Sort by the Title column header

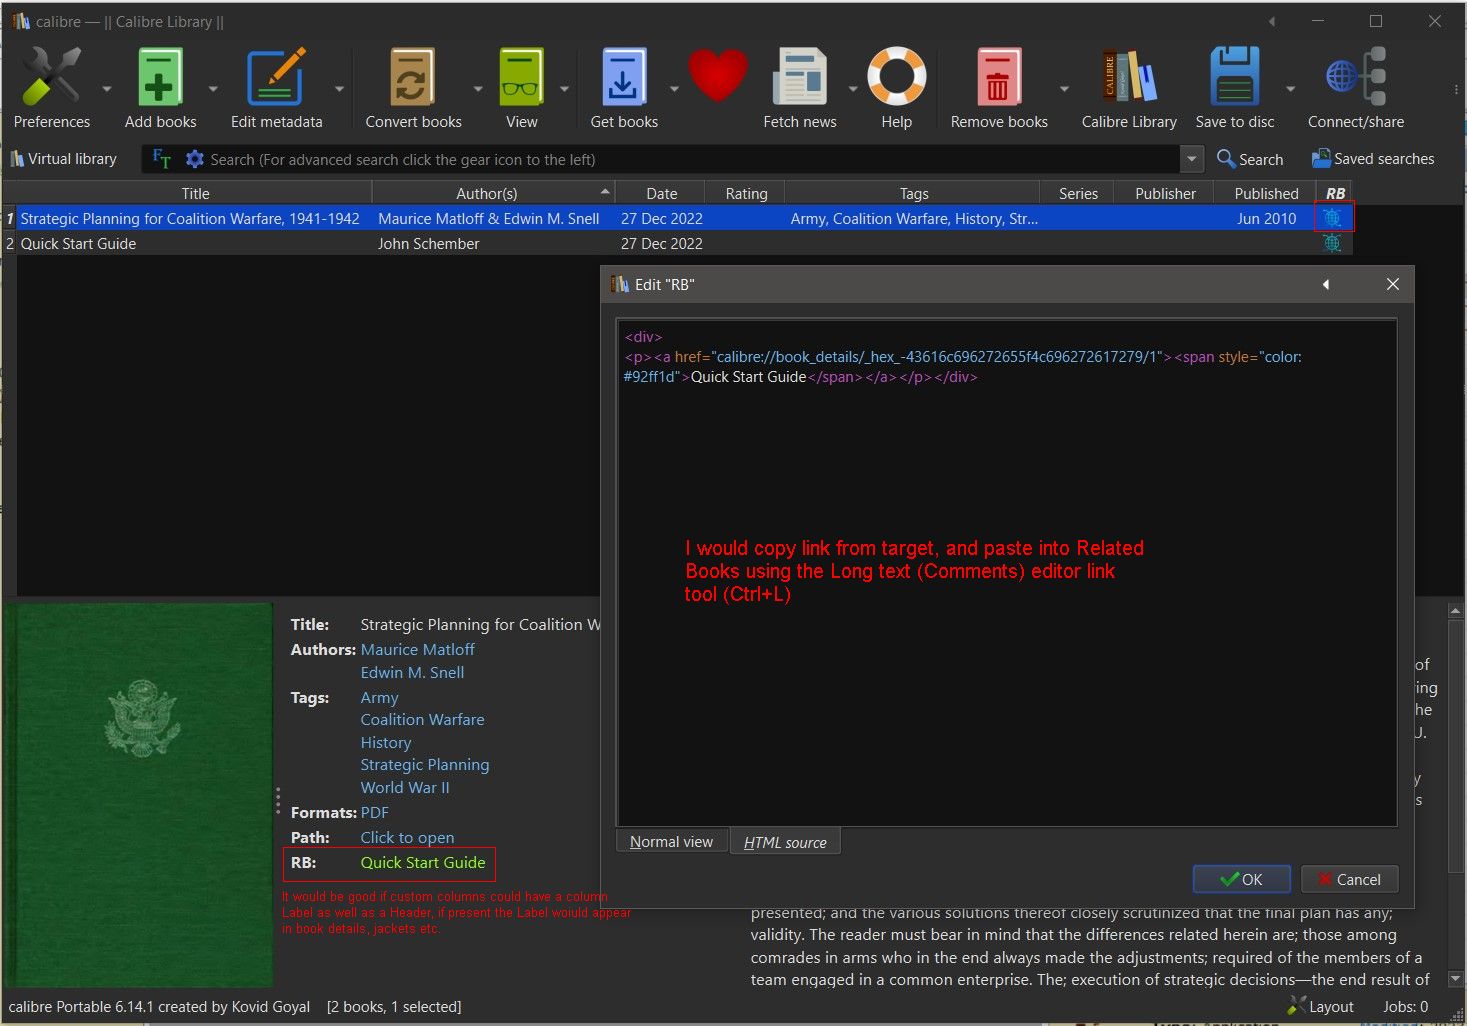(195, 193)
